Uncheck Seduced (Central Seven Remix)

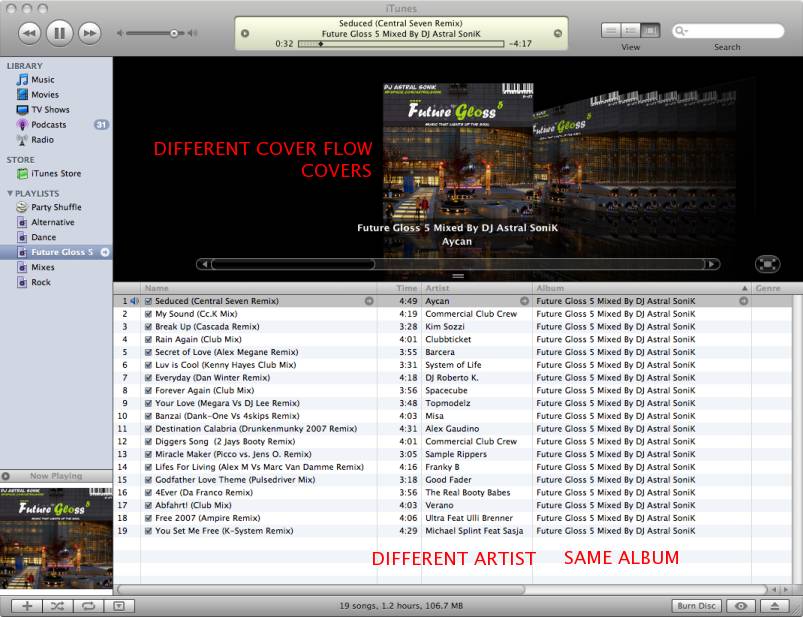pyautogui.click(x=149, y=302)
